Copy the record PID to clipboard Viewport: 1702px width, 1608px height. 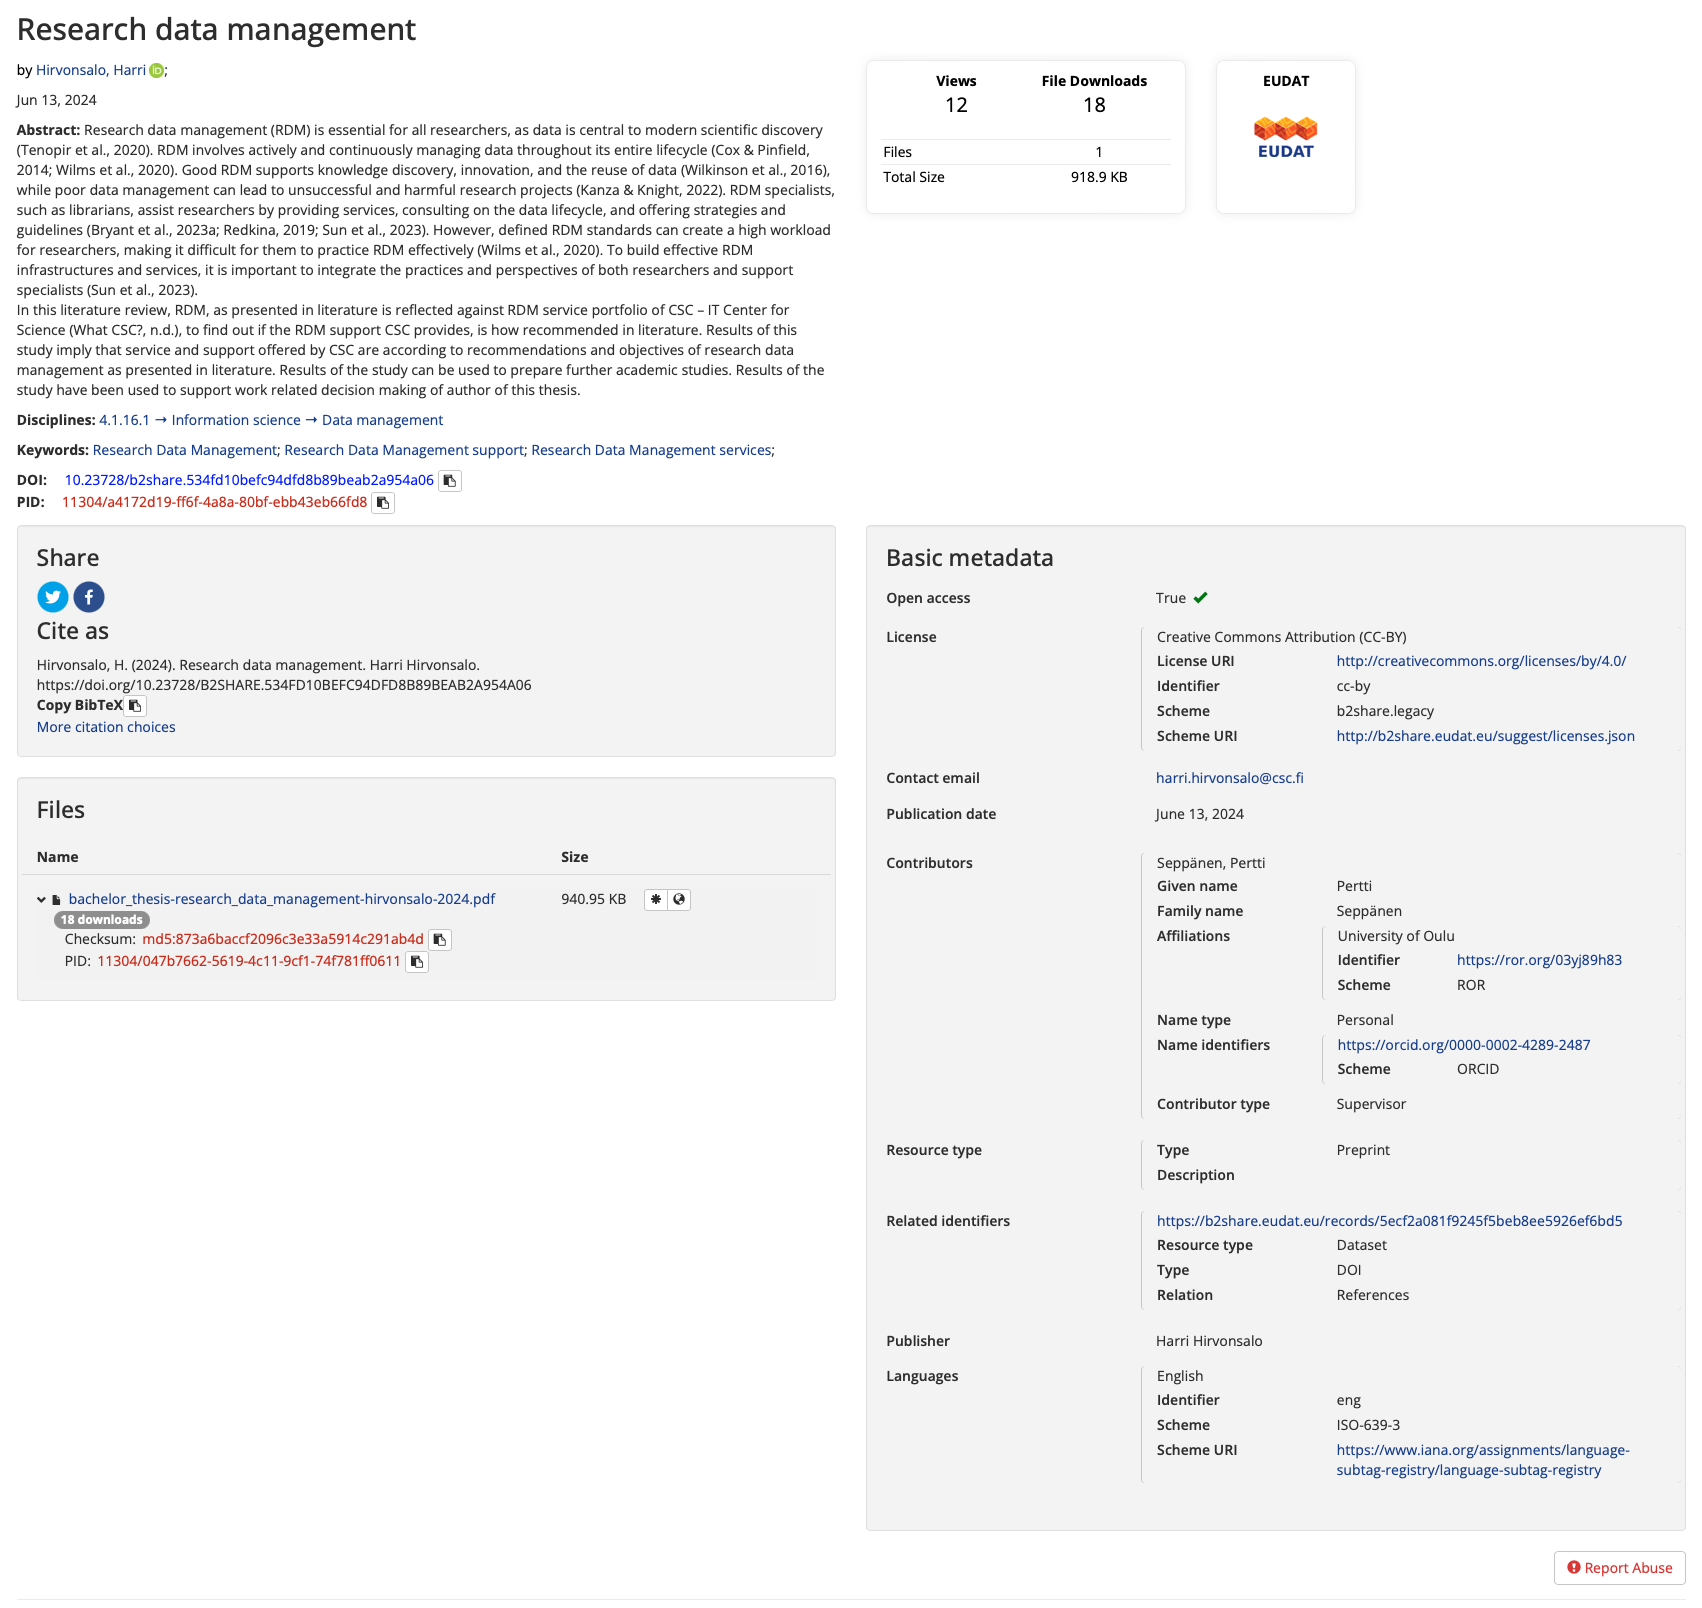point(383,503)
